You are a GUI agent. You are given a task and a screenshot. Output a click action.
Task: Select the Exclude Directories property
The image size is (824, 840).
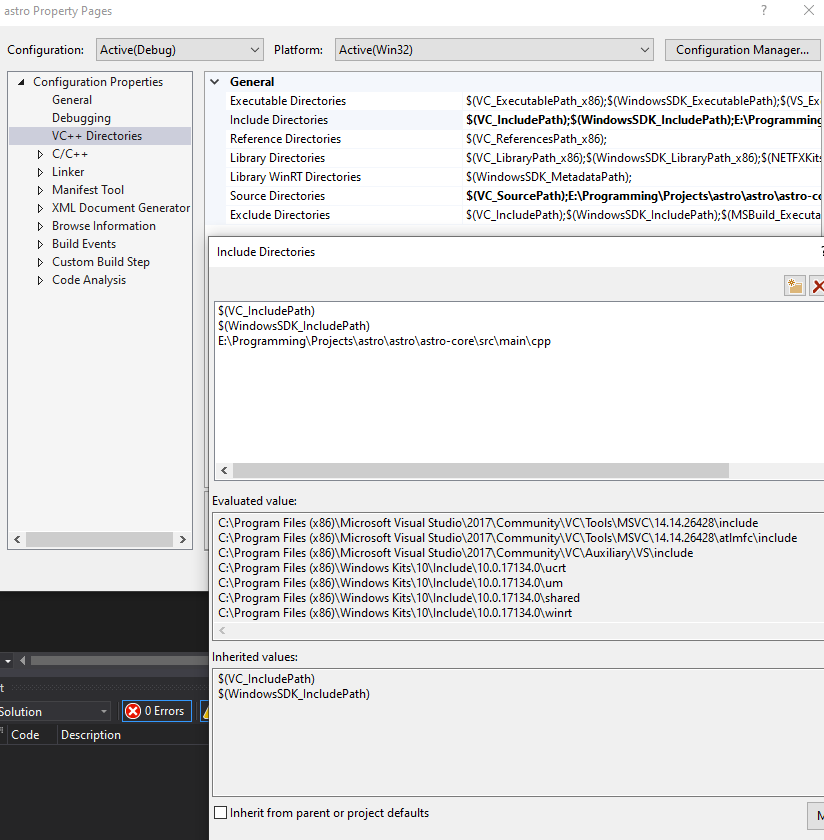coord(280,215)
